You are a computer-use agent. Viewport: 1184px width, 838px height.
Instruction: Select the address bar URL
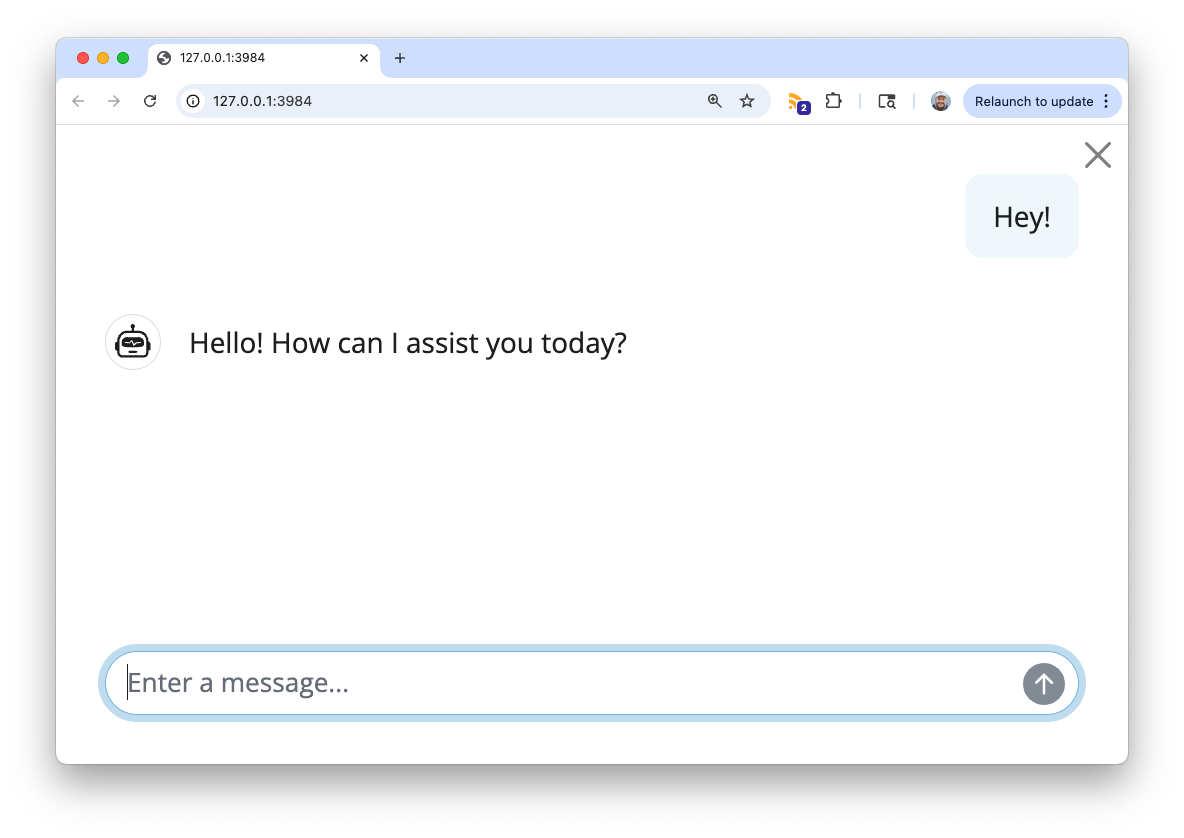[262, 101]
